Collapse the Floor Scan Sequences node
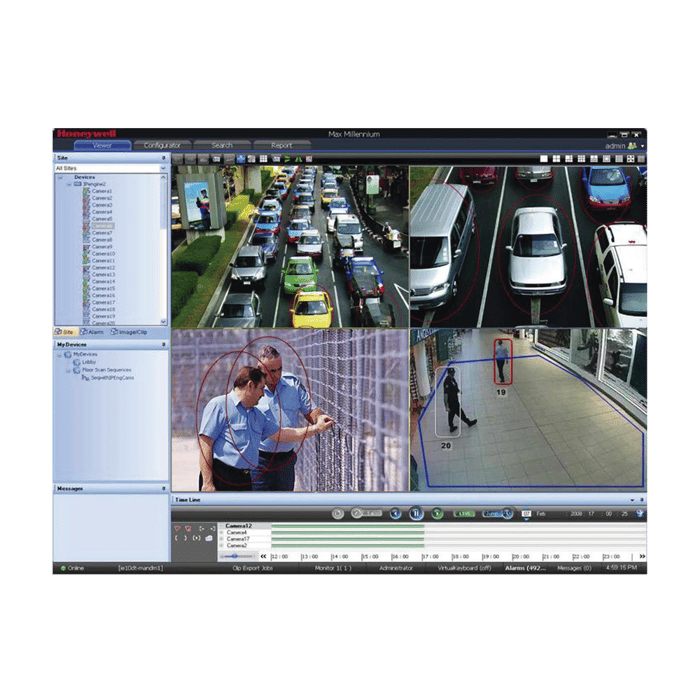The width and height of the screenshot is (700, 700). coord(68,370)
